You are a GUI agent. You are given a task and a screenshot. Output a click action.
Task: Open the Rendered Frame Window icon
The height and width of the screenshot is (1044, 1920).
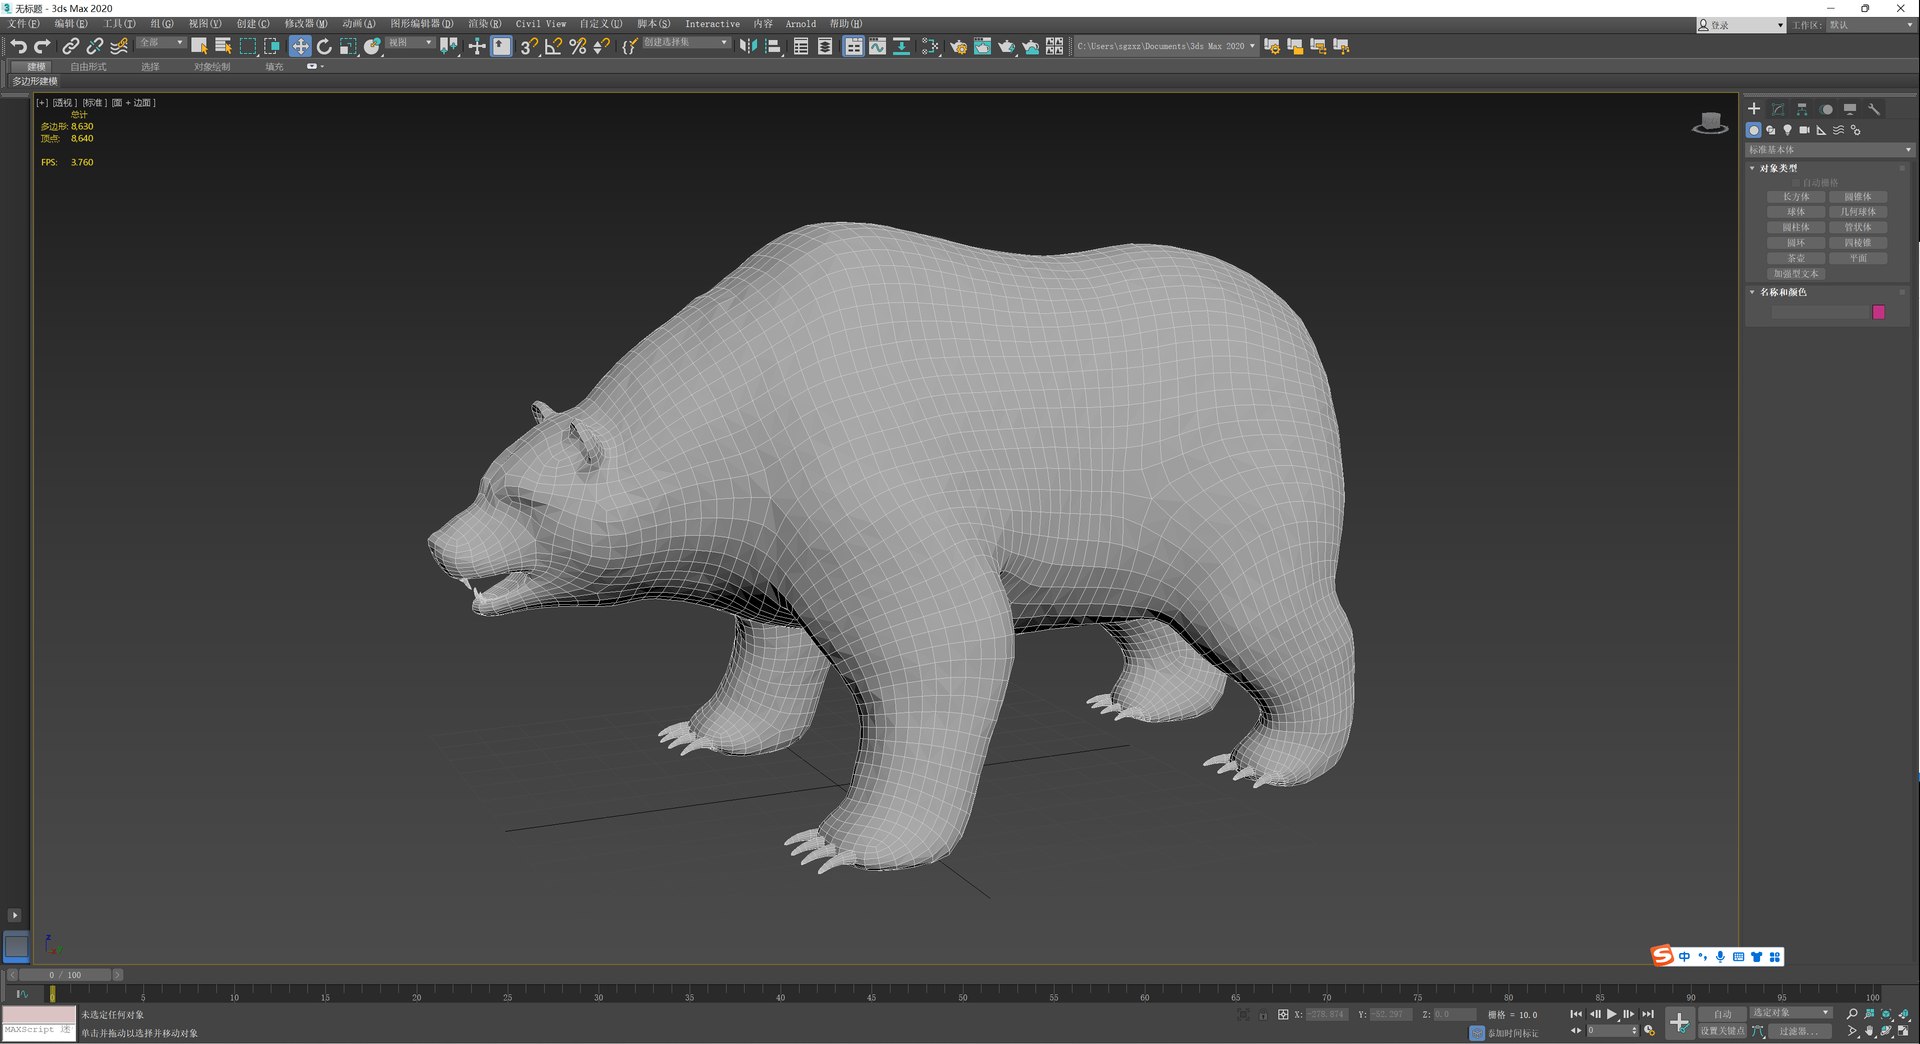982,46
